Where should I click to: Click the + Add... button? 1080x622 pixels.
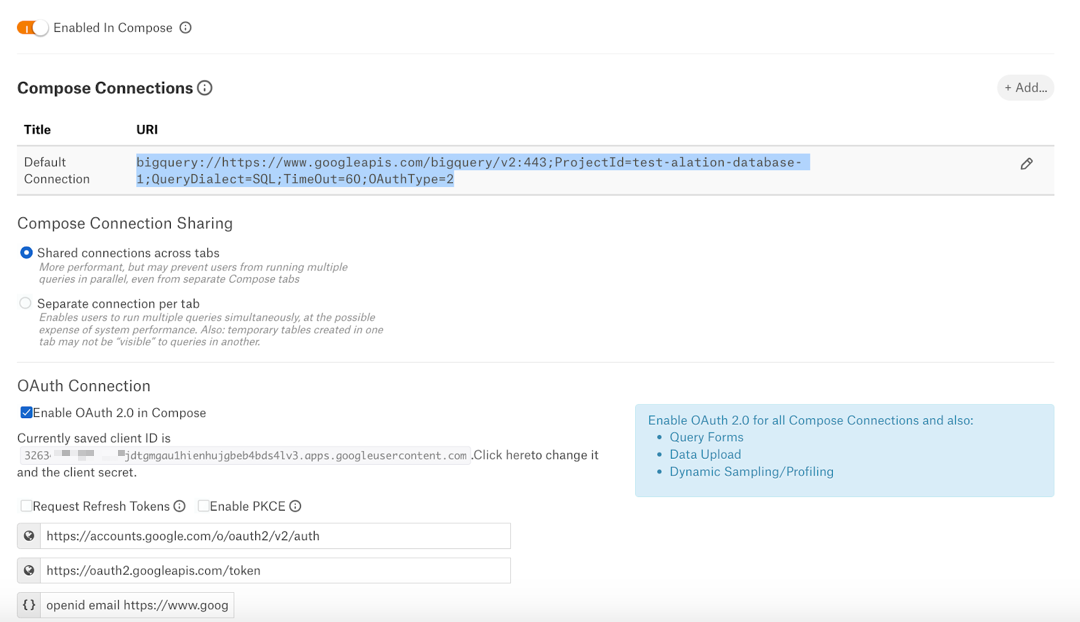[x=1025, y=87]
